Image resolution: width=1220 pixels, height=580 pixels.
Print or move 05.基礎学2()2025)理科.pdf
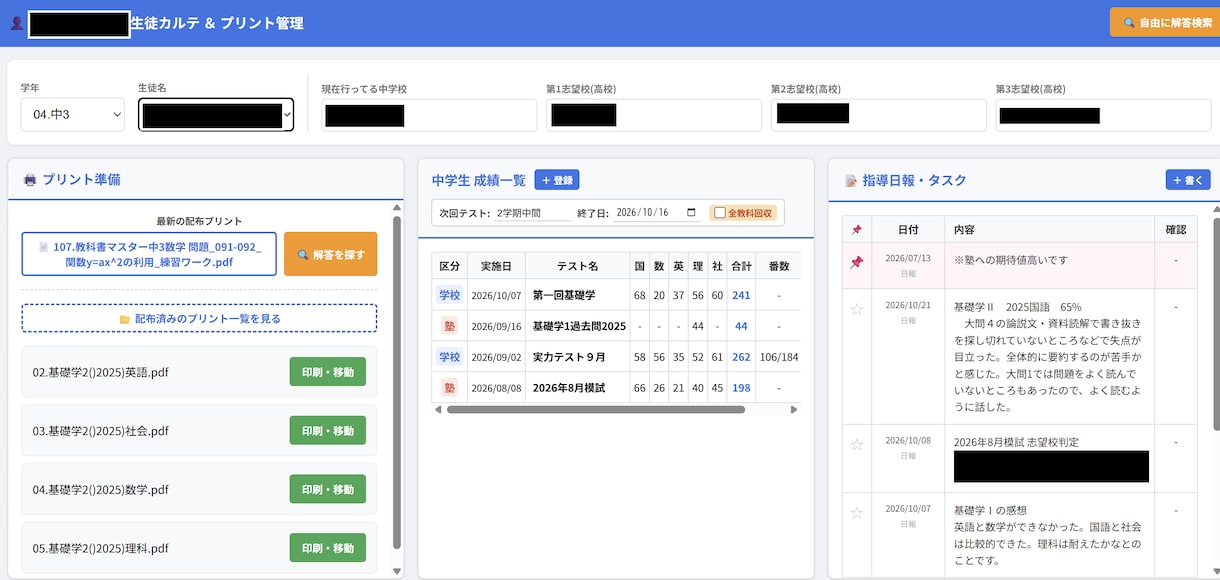coord(328,548)
